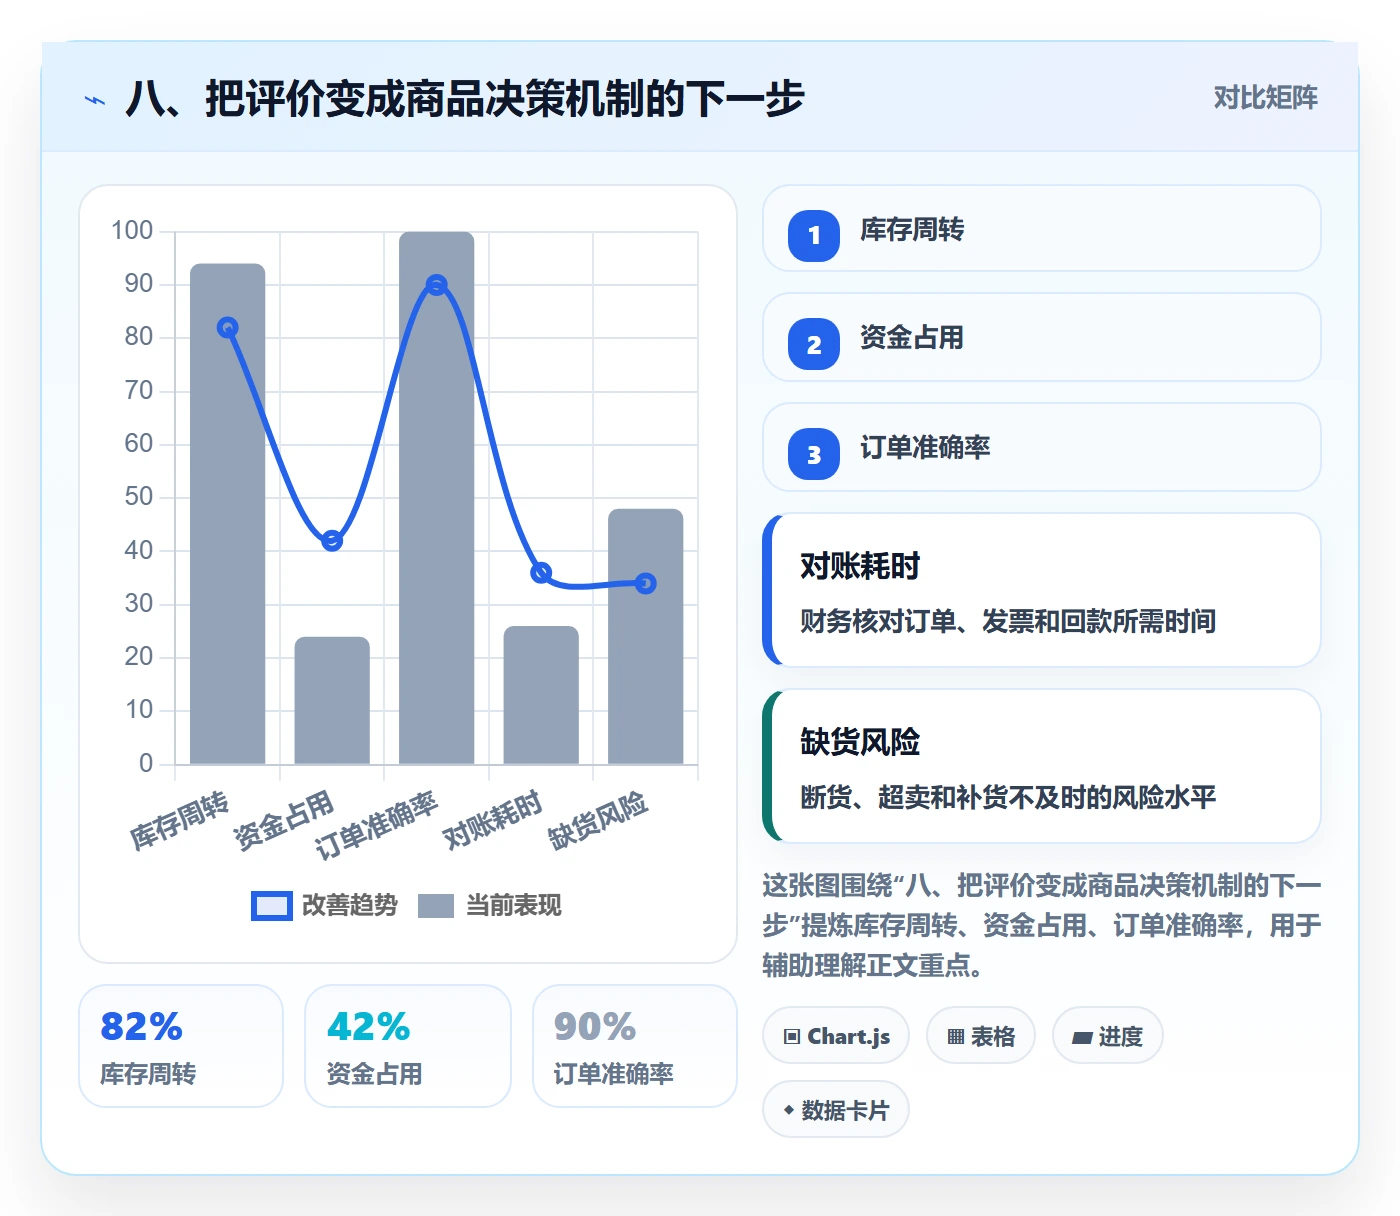Click the y-axis value 50
The height and width of the screenshot is (1216, 1400).
coord(139,497)
